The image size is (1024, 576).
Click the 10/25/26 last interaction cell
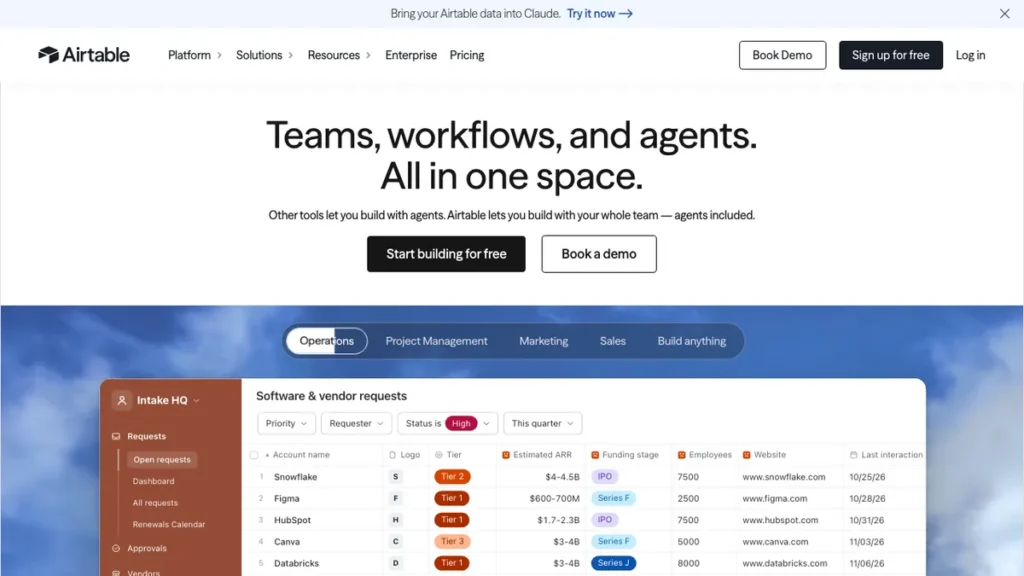(867, 477)
